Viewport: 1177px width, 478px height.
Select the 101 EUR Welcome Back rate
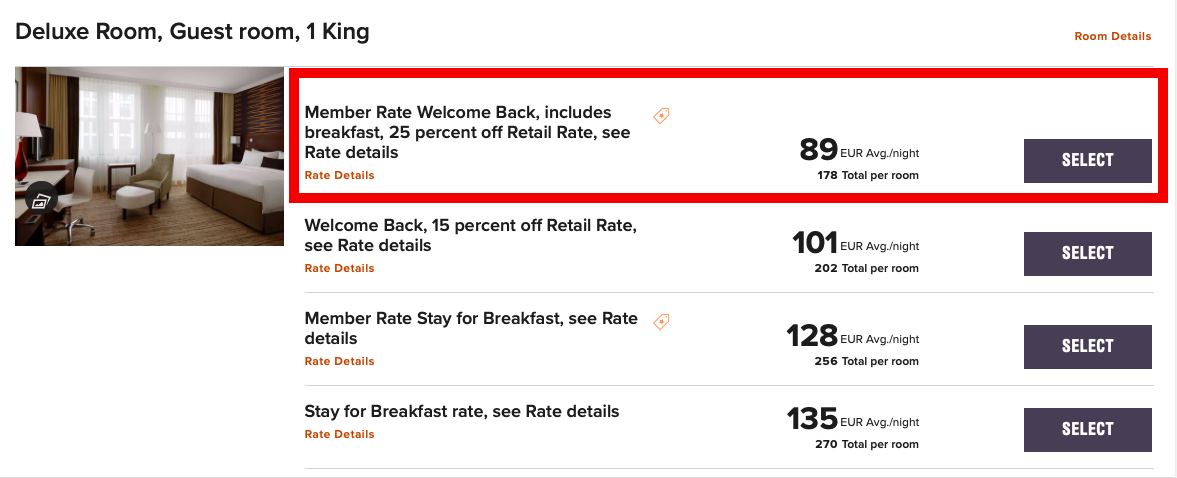tap(1087, 253)
